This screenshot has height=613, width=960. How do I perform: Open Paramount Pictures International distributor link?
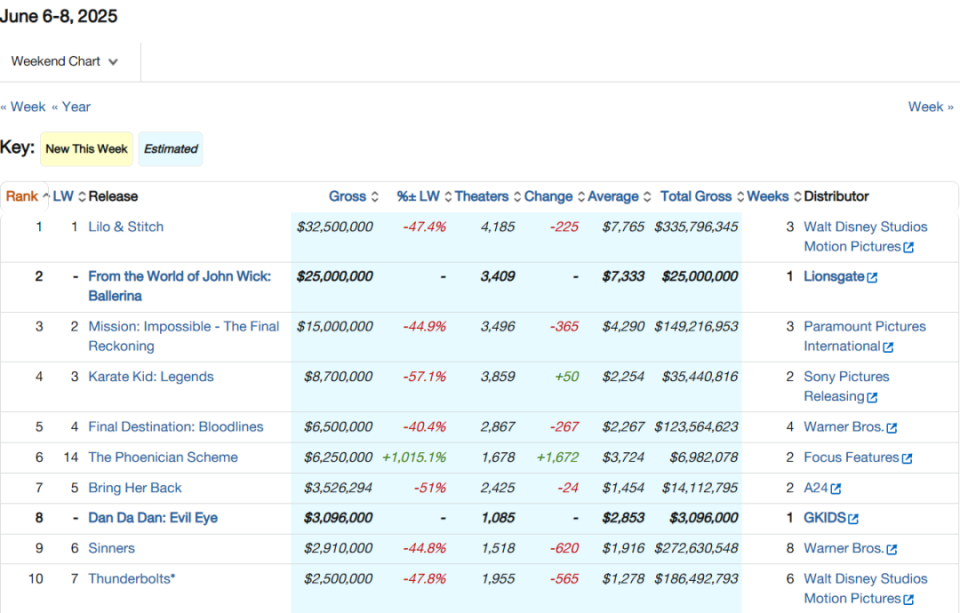coord(864,336)
